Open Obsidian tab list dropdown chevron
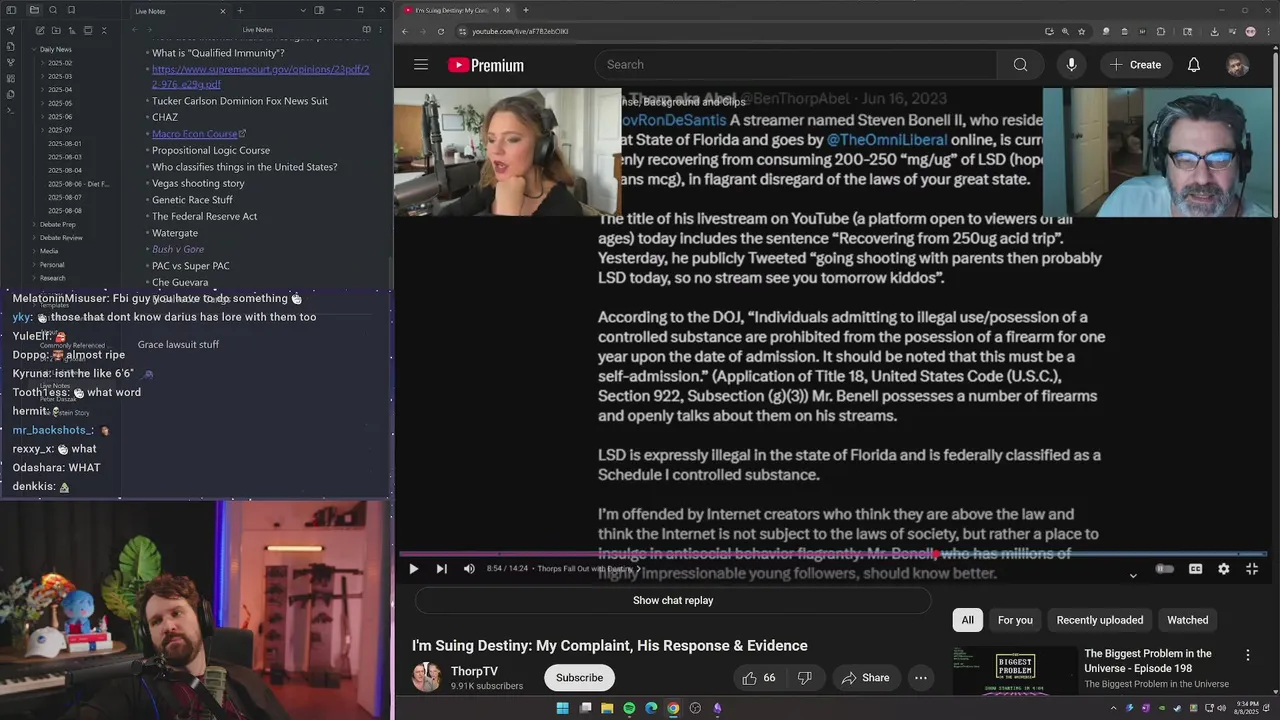The height and width of the screenshot is (720, 1280). coord(303,10)
